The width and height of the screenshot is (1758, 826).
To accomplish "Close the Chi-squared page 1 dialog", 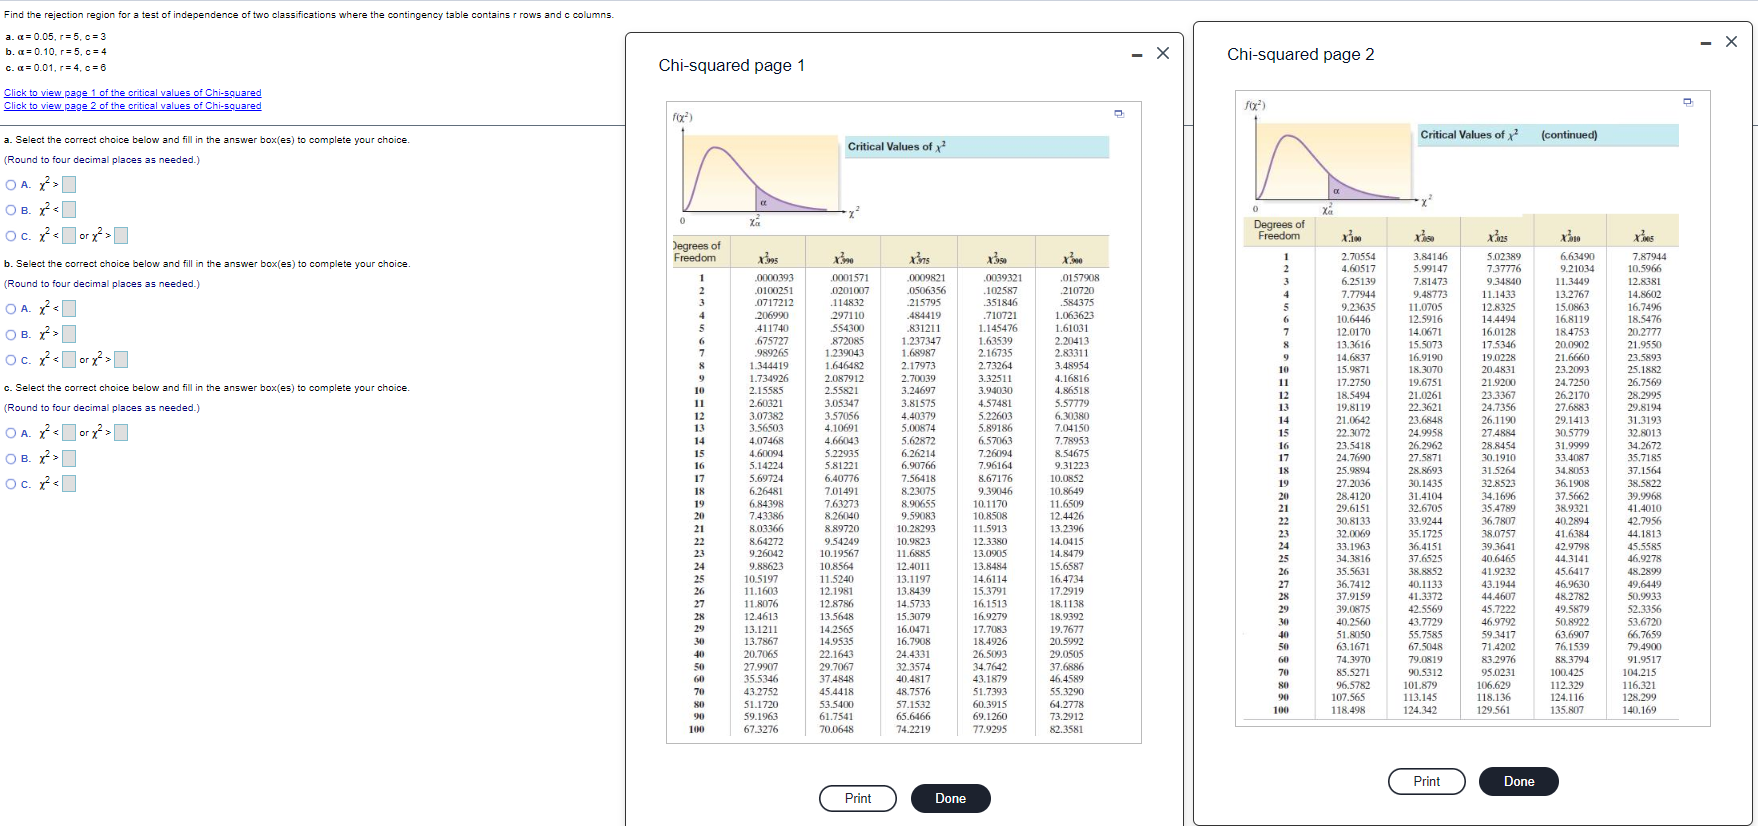I will click(x=1162, y=53).
